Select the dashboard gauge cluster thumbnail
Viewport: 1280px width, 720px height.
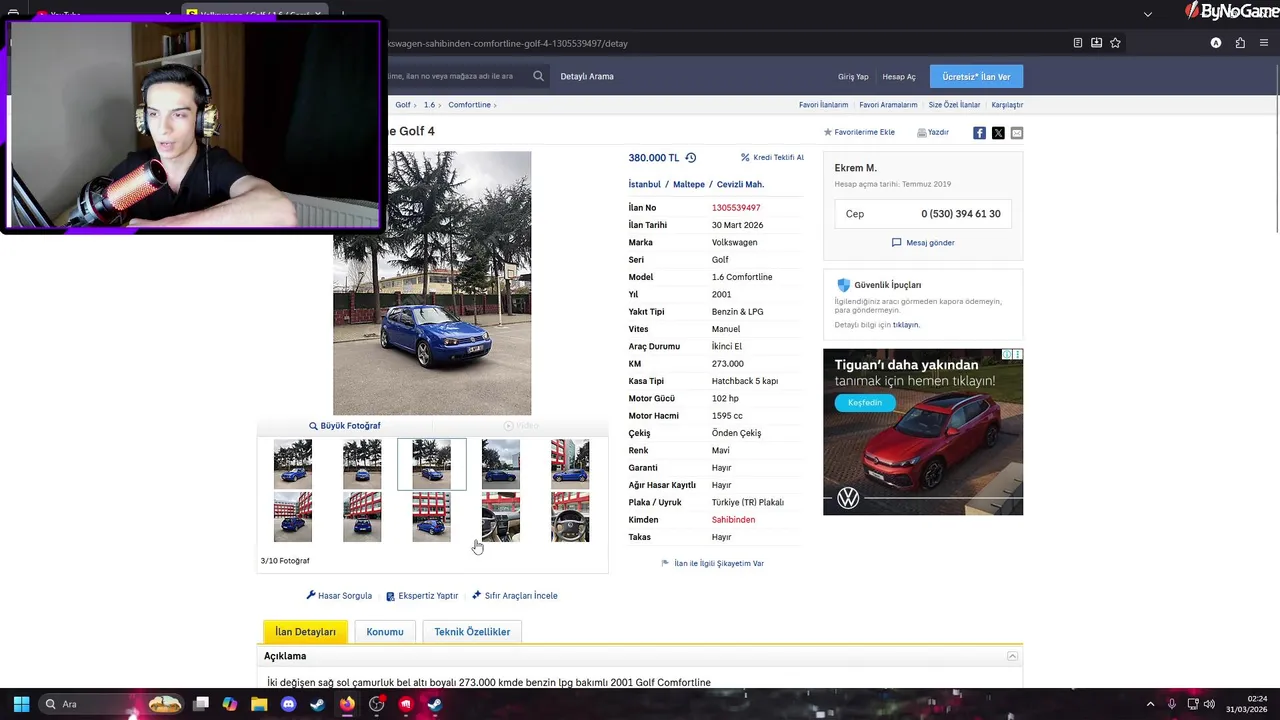click(501, 517)
